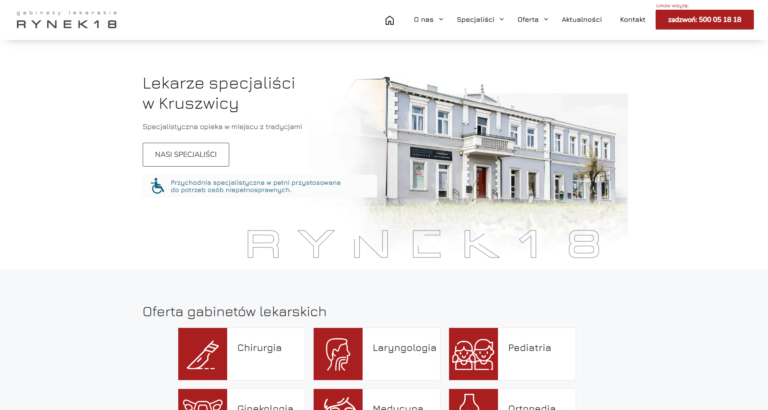The width and height of the screenshot is (768, 410).
Task: Click the wheelchair accessibility icon
Action: click(x=157, y=186)
